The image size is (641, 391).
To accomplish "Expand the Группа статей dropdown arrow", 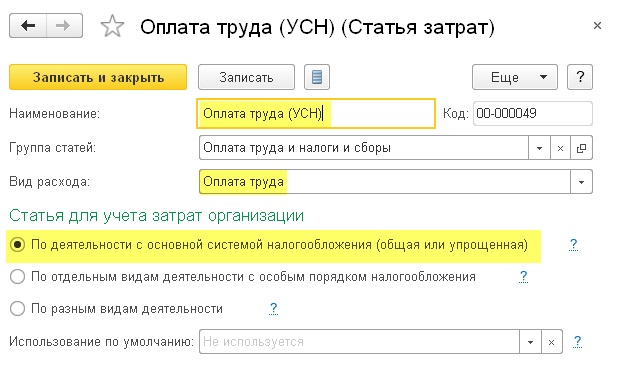I will (x=540, y=148).
